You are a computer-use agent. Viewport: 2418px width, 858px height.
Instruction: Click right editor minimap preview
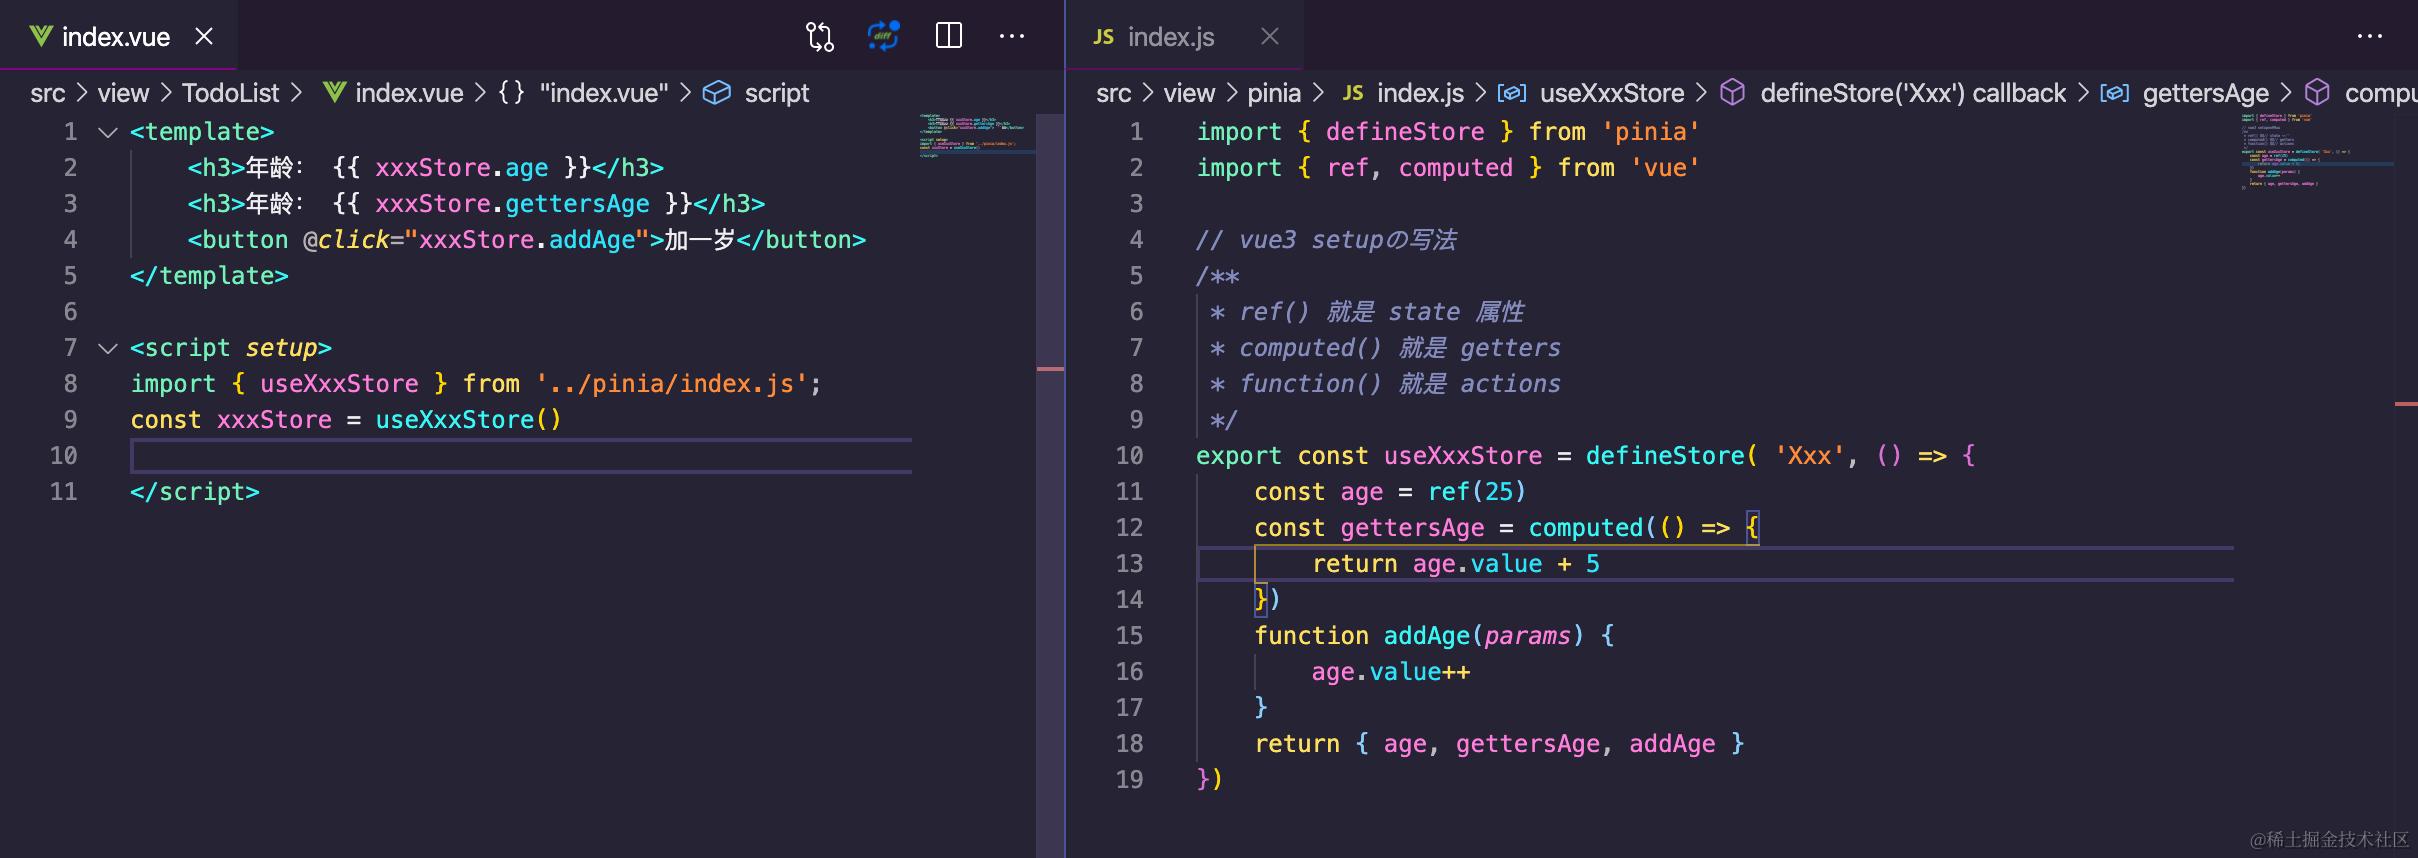click(2315, 150)
